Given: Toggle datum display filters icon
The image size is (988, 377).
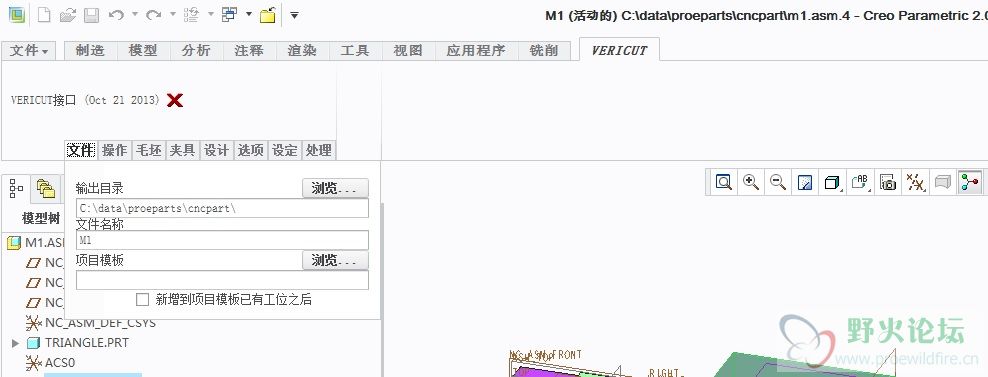Looking at the screenshot, I should coord(915,183).
